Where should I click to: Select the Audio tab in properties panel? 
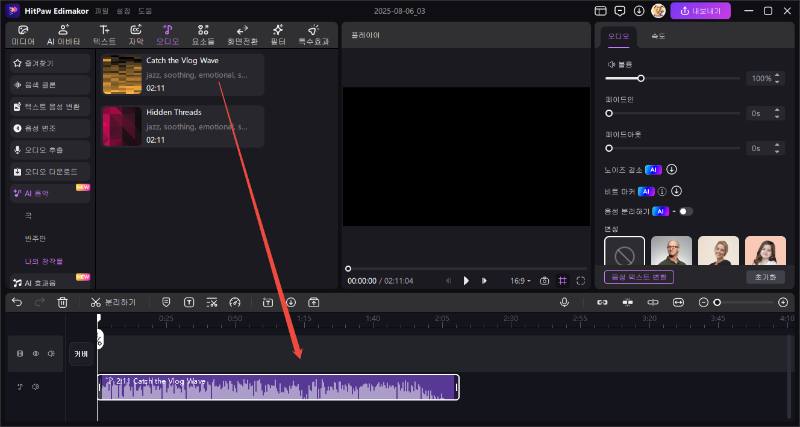coord(618,36)
